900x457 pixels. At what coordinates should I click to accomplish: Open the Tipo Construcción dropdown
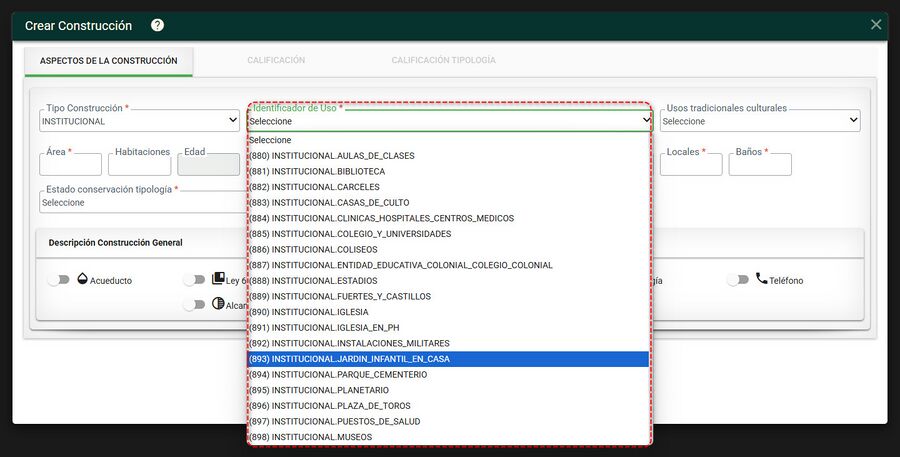(x=139, y=121)
